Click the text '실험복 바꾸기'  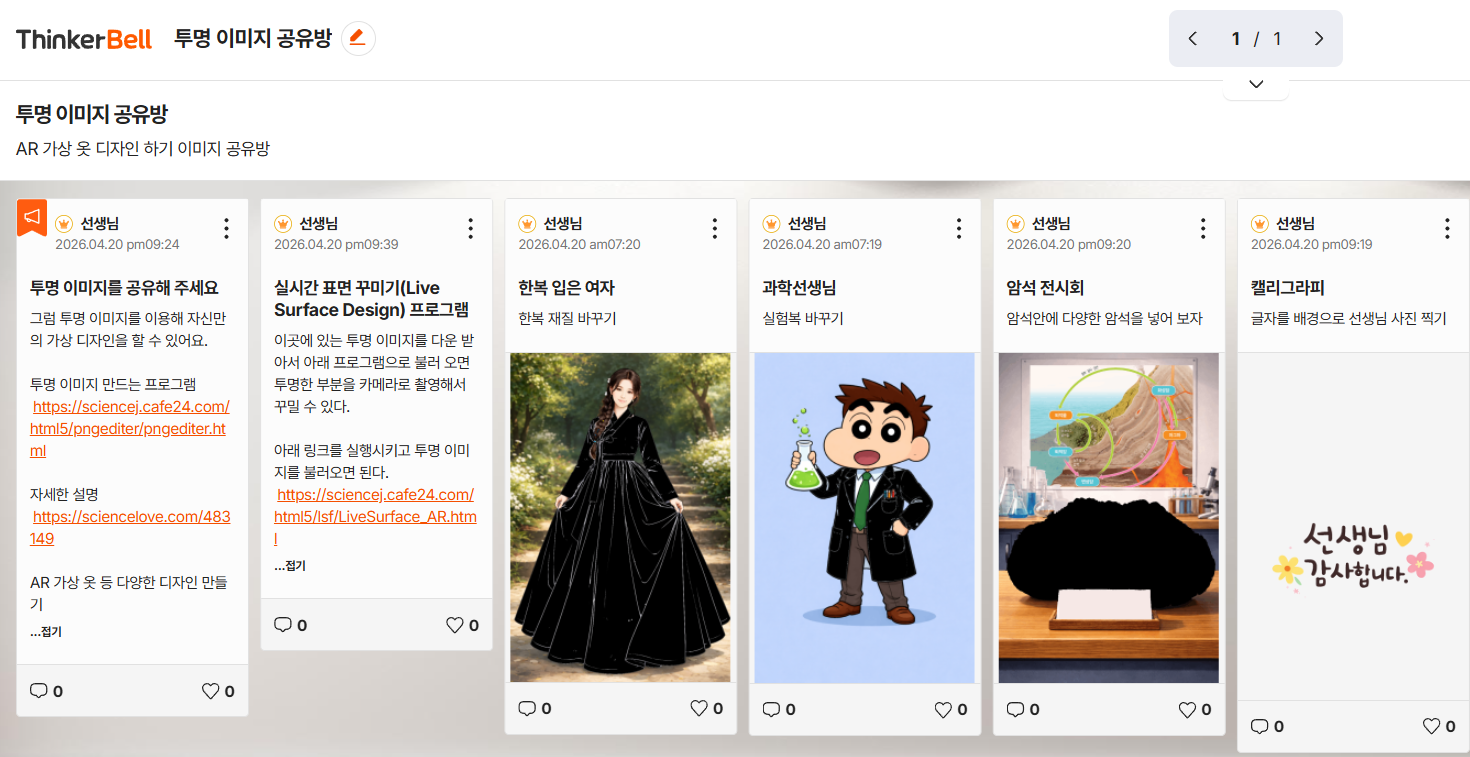point(803,319)
